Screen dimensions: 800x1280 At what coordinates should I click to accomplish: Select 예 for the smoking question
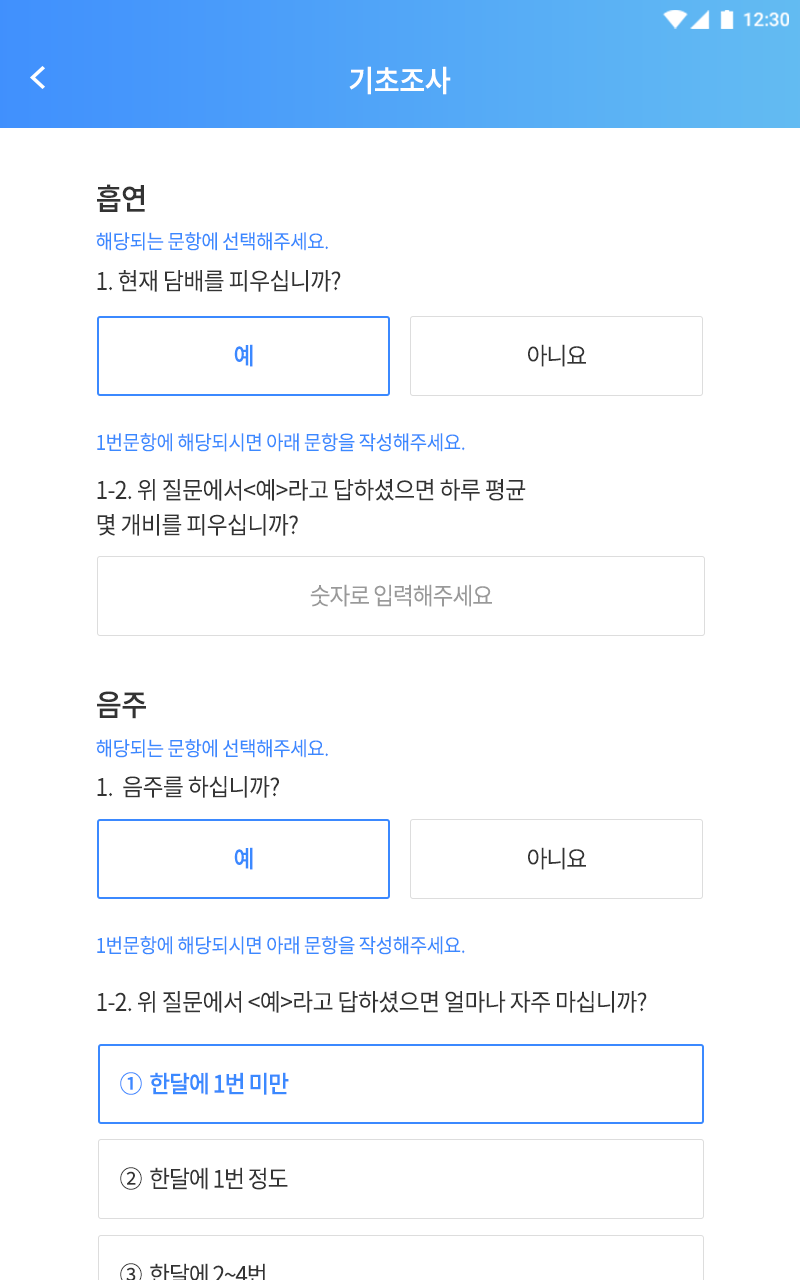coord(243,356)
